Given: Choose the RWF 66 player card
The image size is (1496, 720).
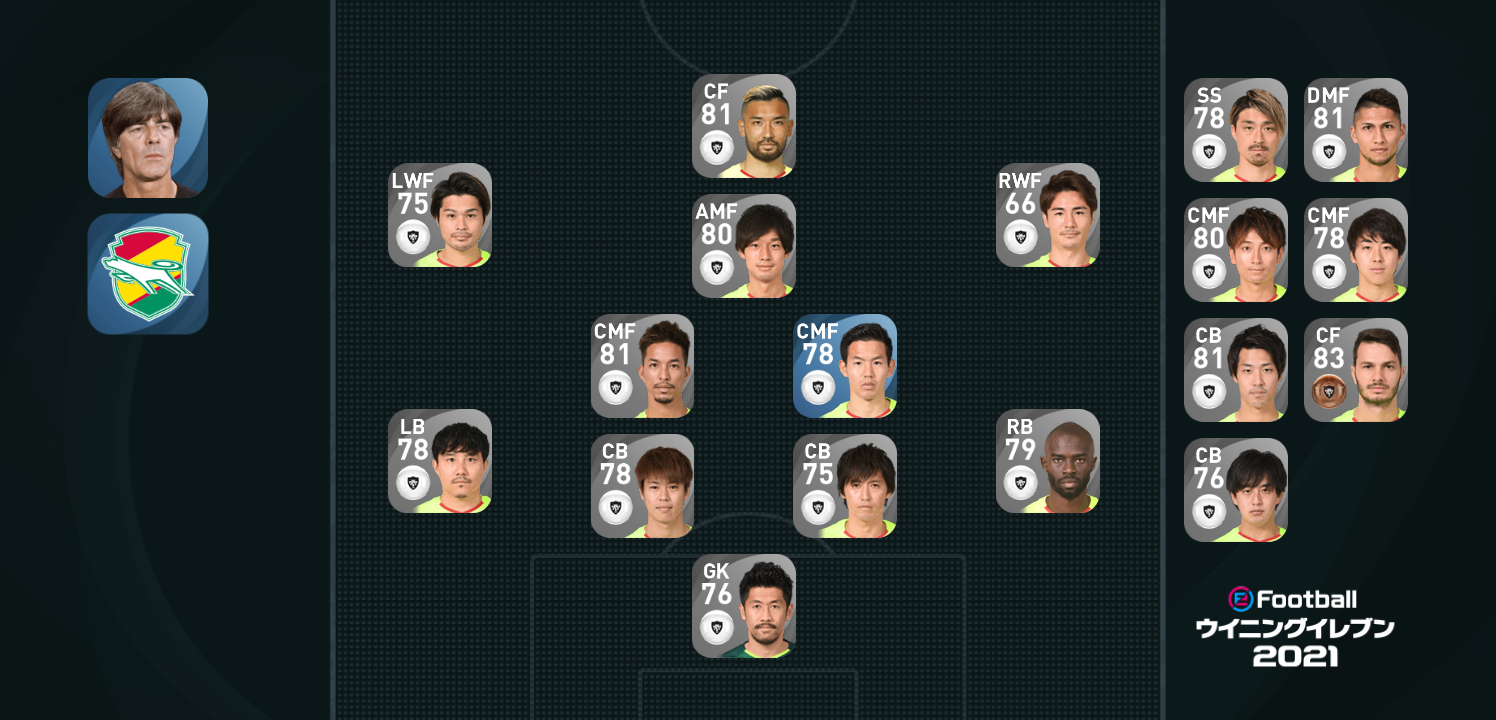Looking at the screenshot, I should coord(1048,215).
